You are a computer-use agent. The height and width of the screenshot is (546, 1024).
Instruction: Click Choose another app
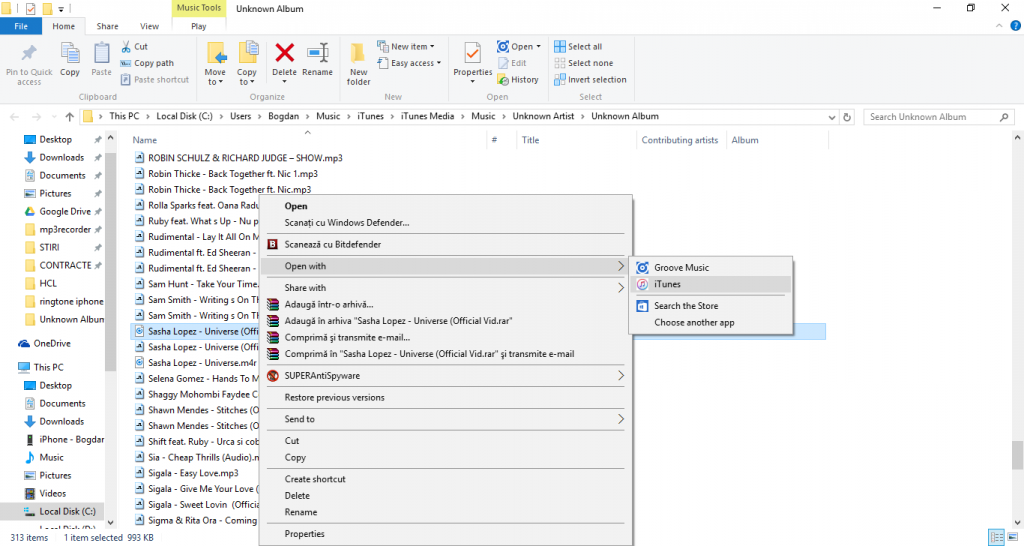(711, 322)
